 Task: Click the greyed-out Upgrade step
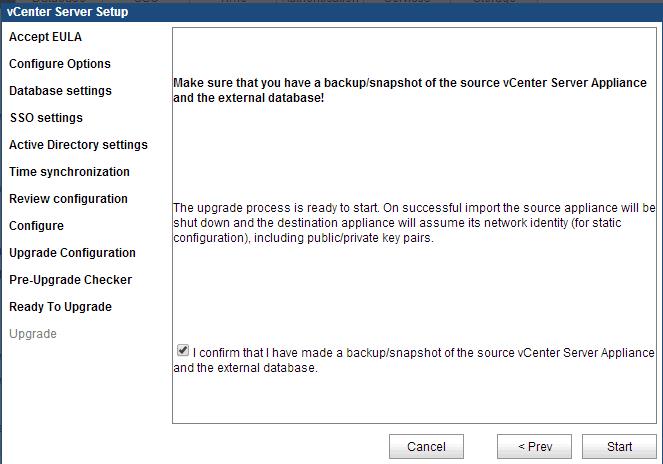click(33, 334)
